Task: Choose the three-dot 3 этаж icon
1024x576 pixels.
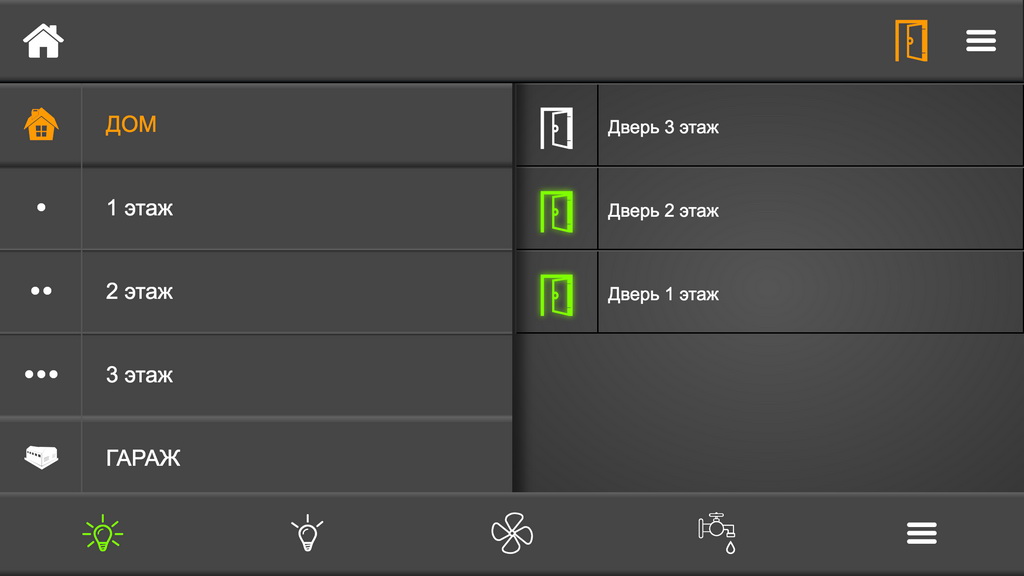Action: point(41,374)
